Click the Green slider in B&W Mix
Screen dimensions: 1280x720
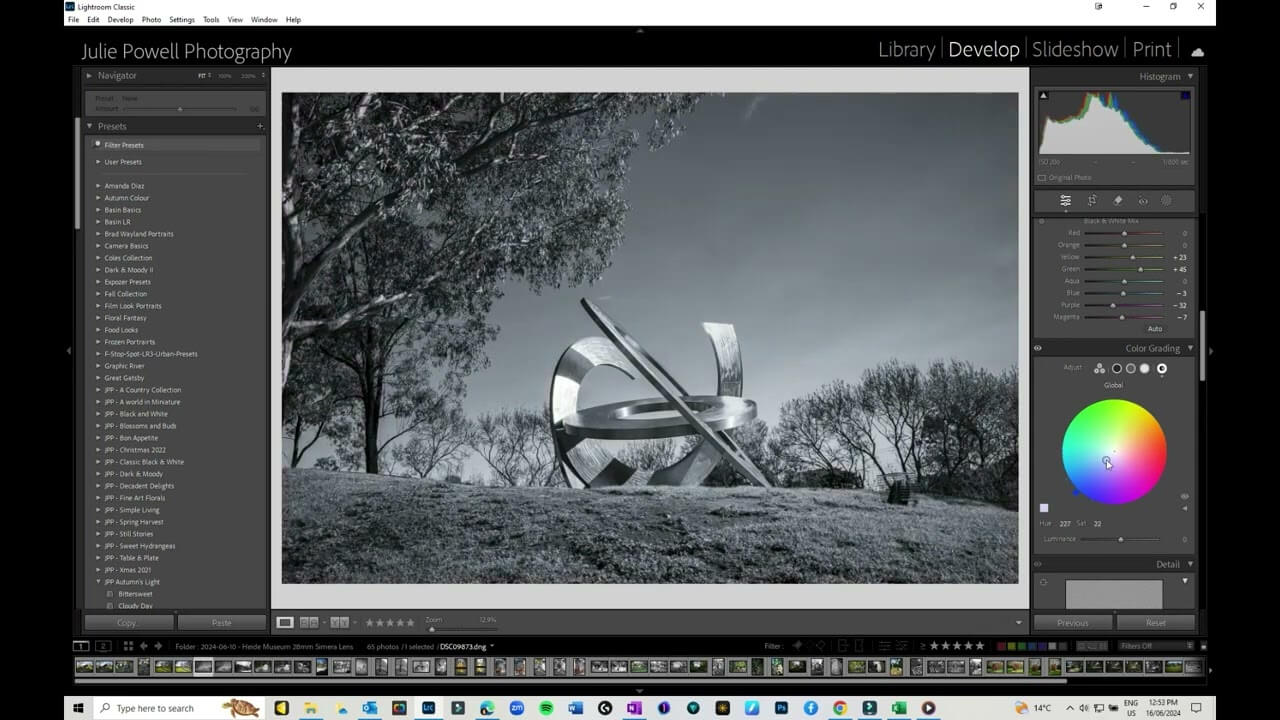1140,269
